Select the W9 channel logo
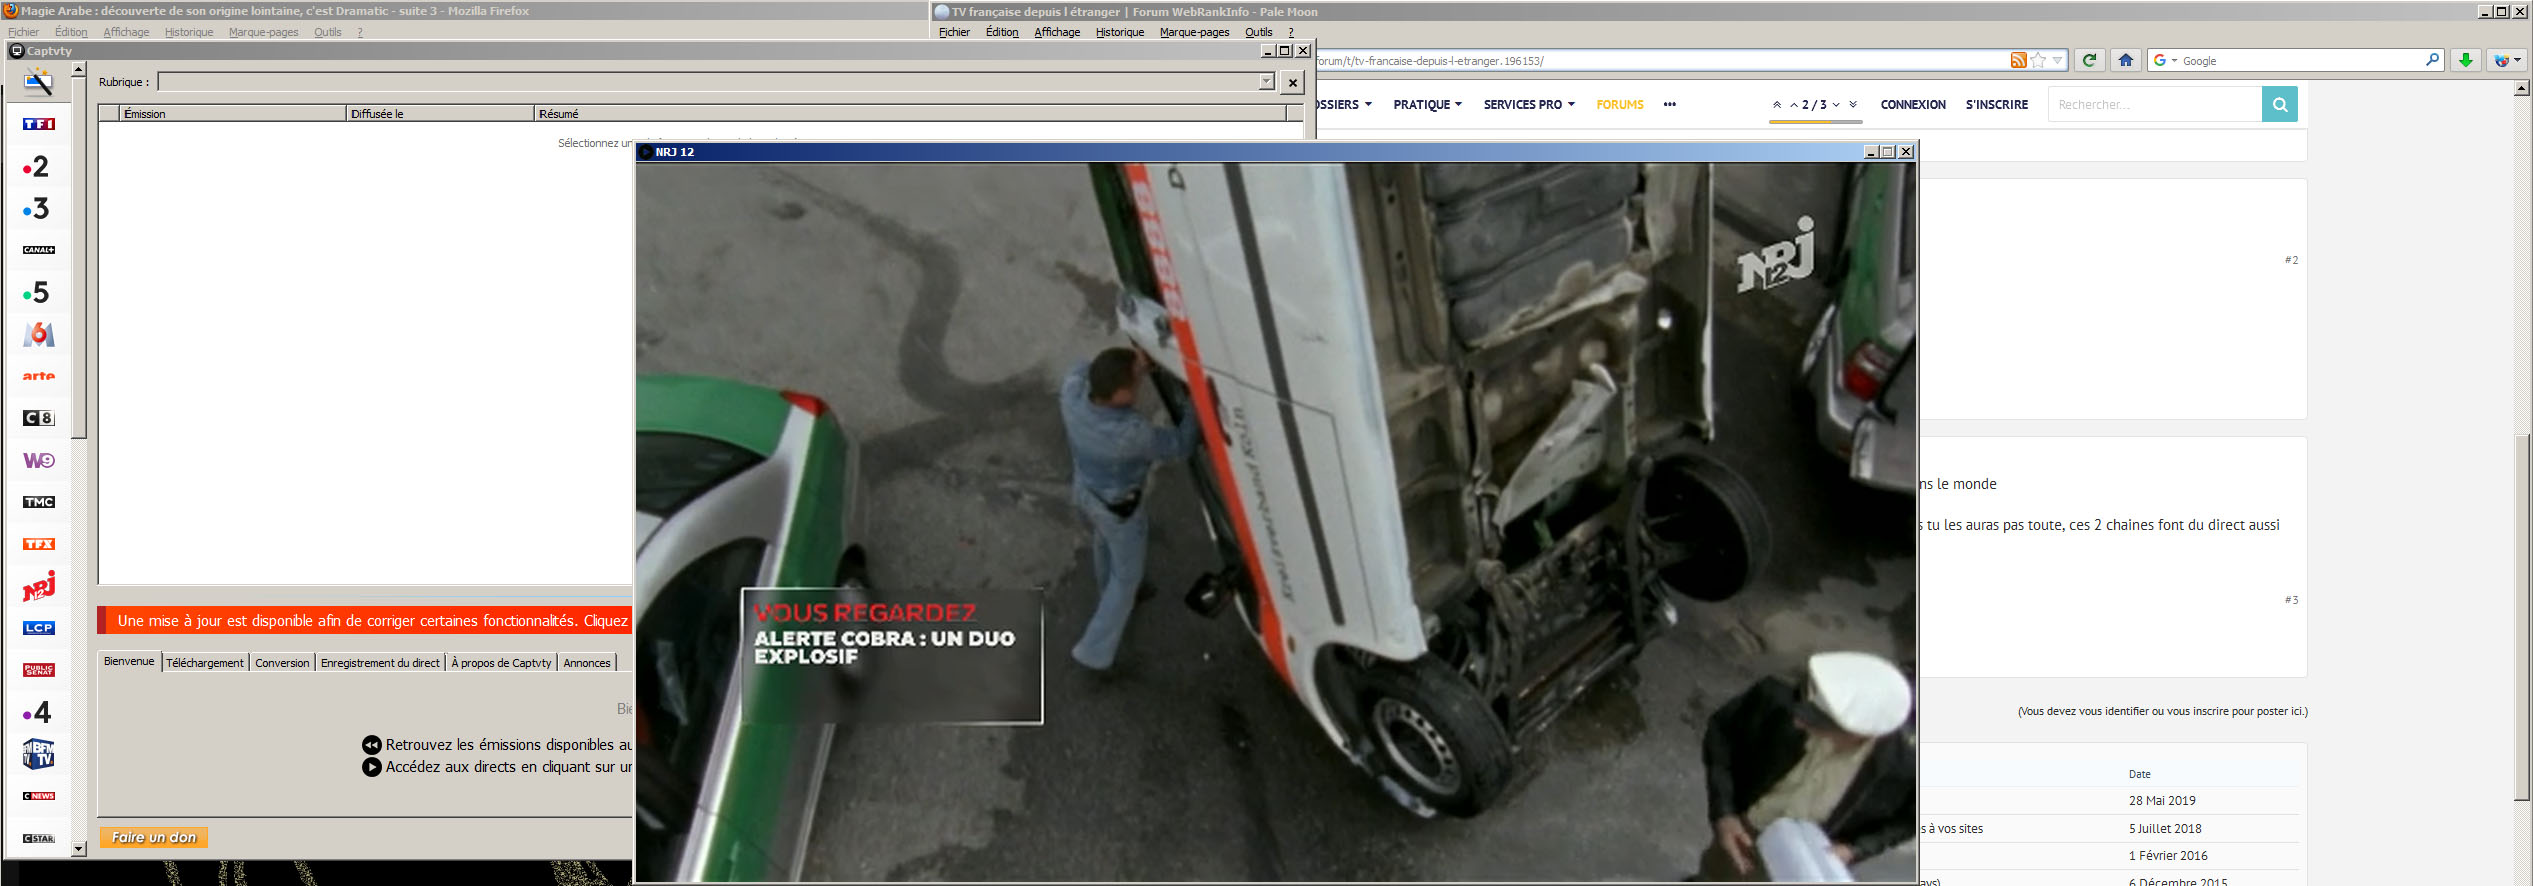 (x=39, y=460)
